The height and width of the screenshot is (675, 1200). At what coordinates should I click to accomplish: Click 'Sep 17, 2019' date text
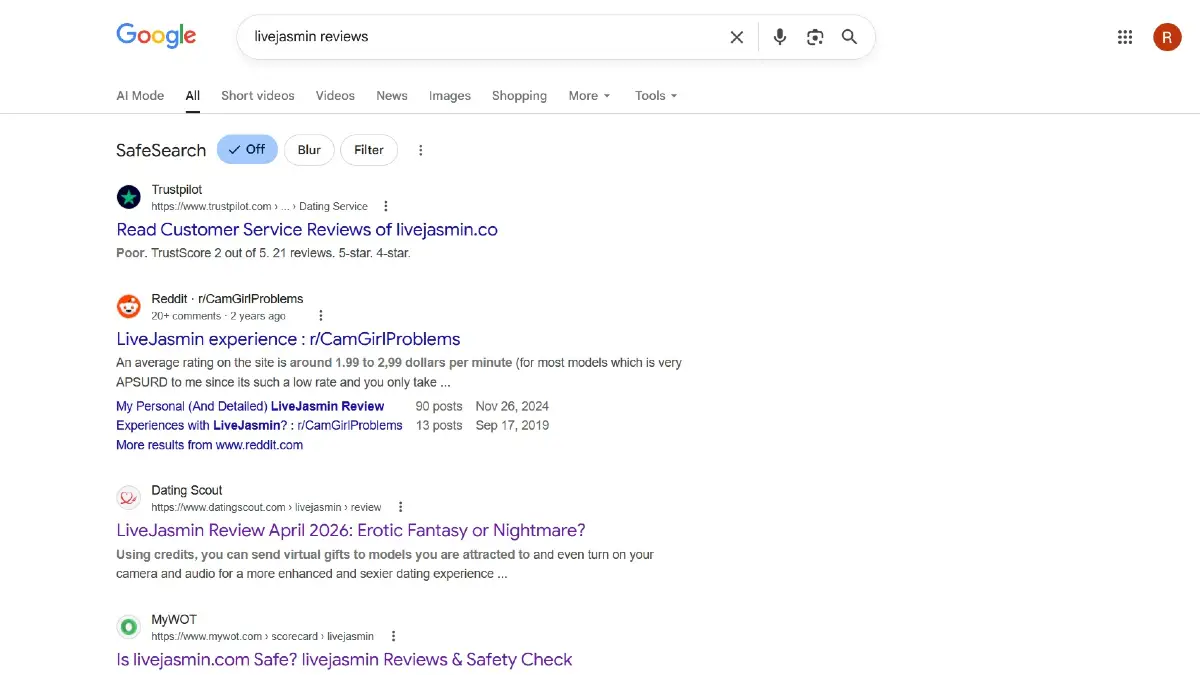pos(512,425)
